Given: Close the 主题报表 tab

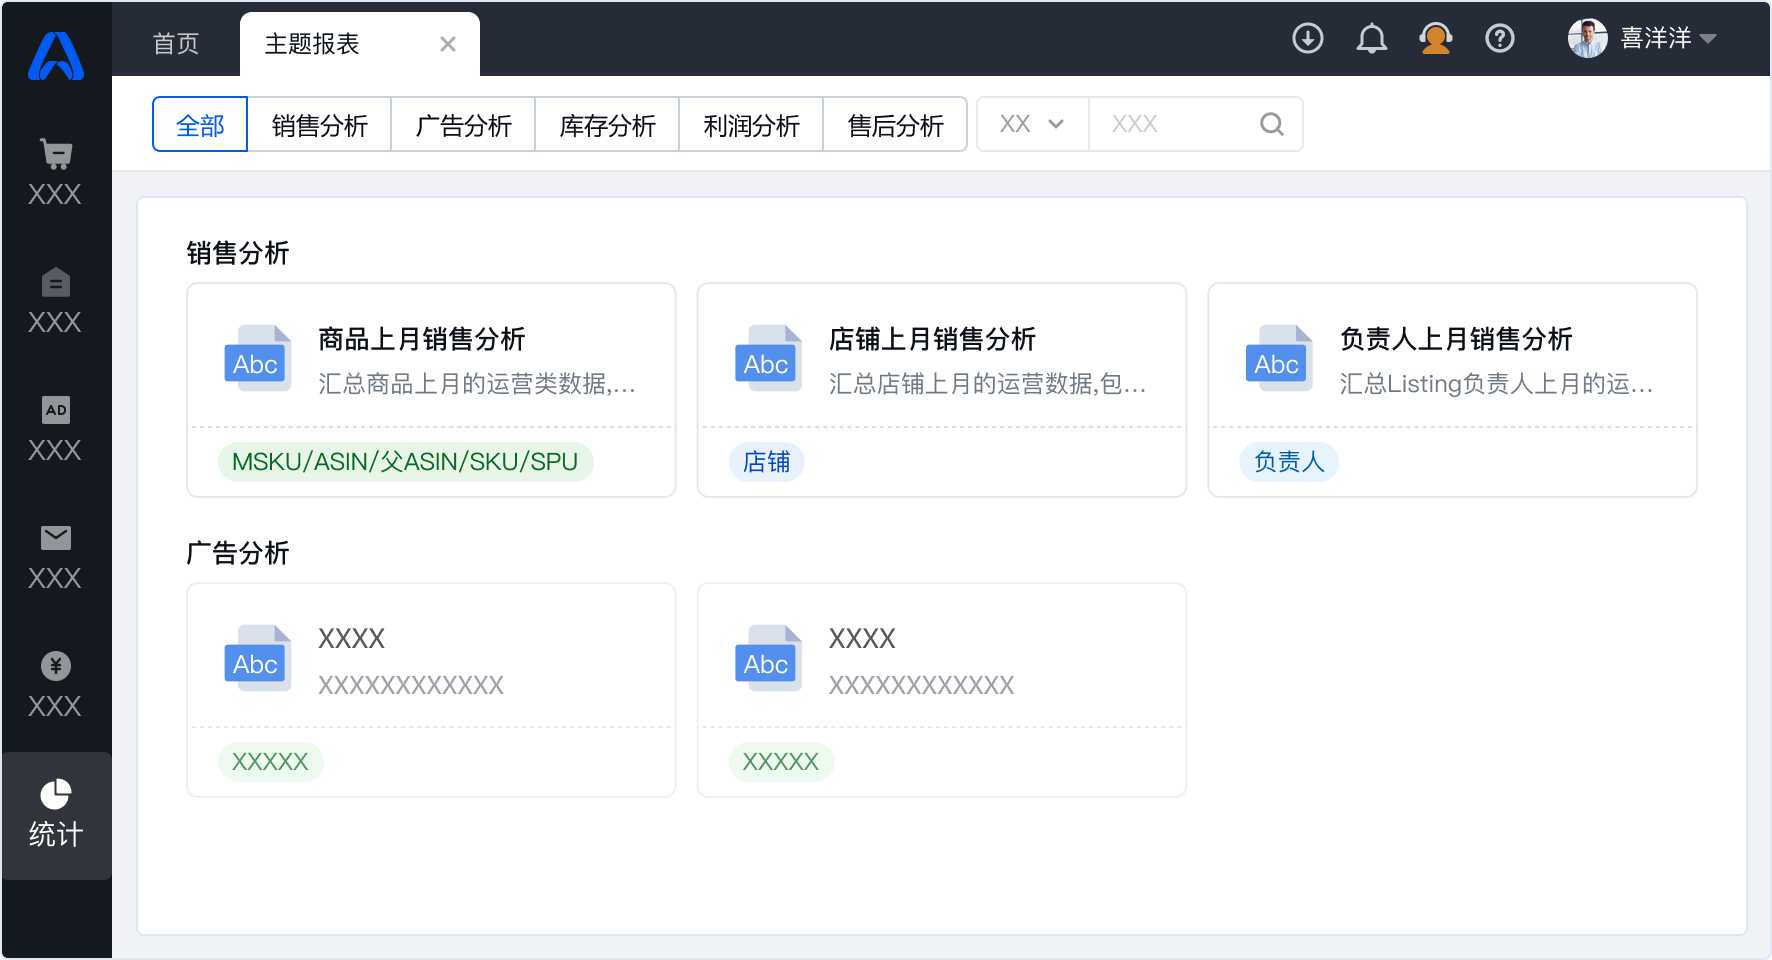Looking at the screenshot, I should [448, 44].
